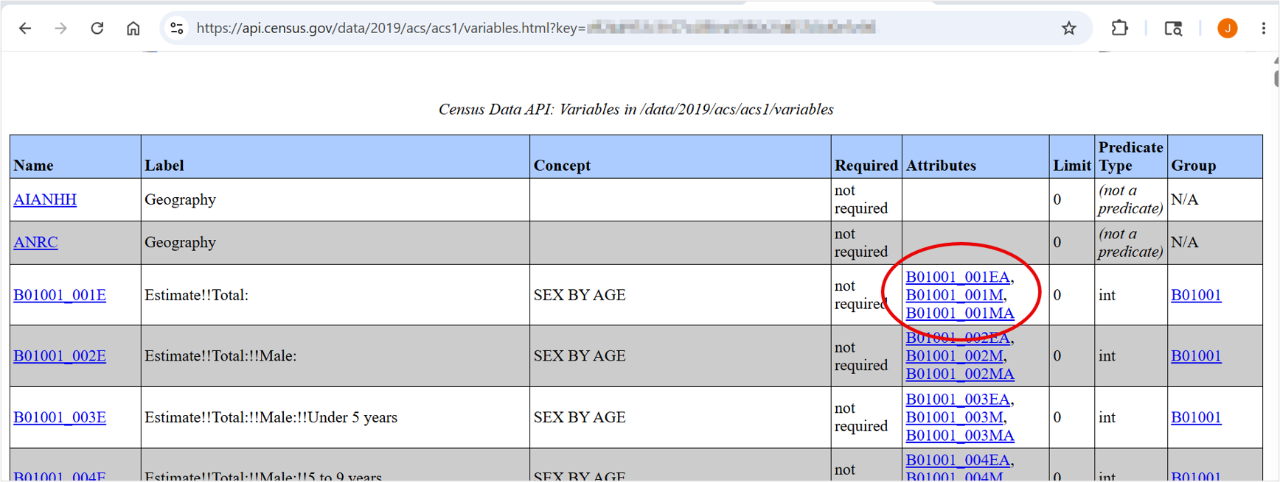Screen dimensions: 1280x482
Task: Click Geography label in AIANHH row
Action: tap(180, 200)
